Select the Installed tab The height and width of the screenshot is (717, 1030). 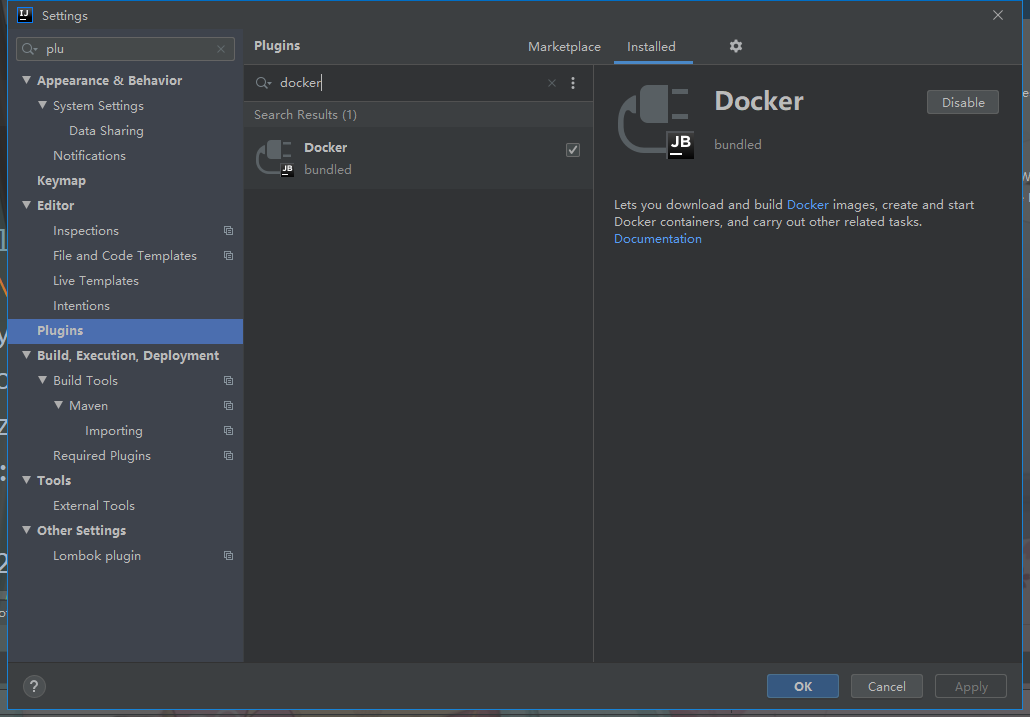[x=652, y=46]
